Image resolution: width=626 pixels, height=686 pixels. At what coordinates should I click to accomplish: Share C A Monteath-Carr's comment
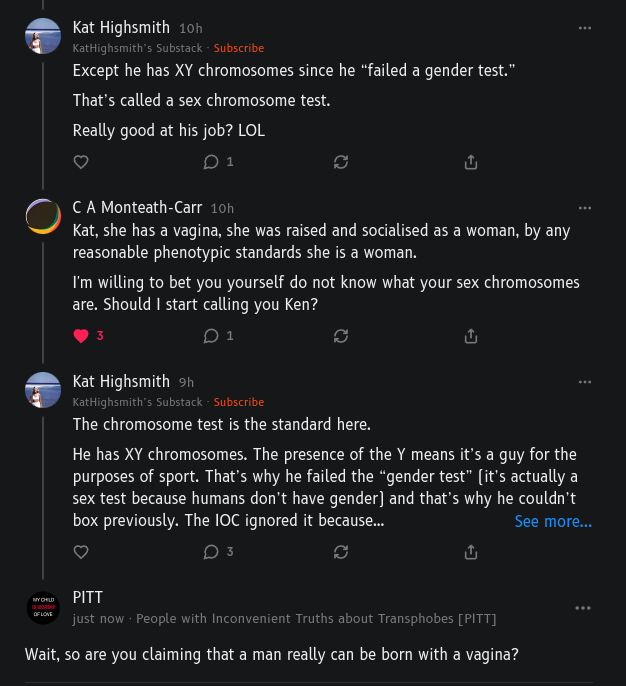coord(471,336)
